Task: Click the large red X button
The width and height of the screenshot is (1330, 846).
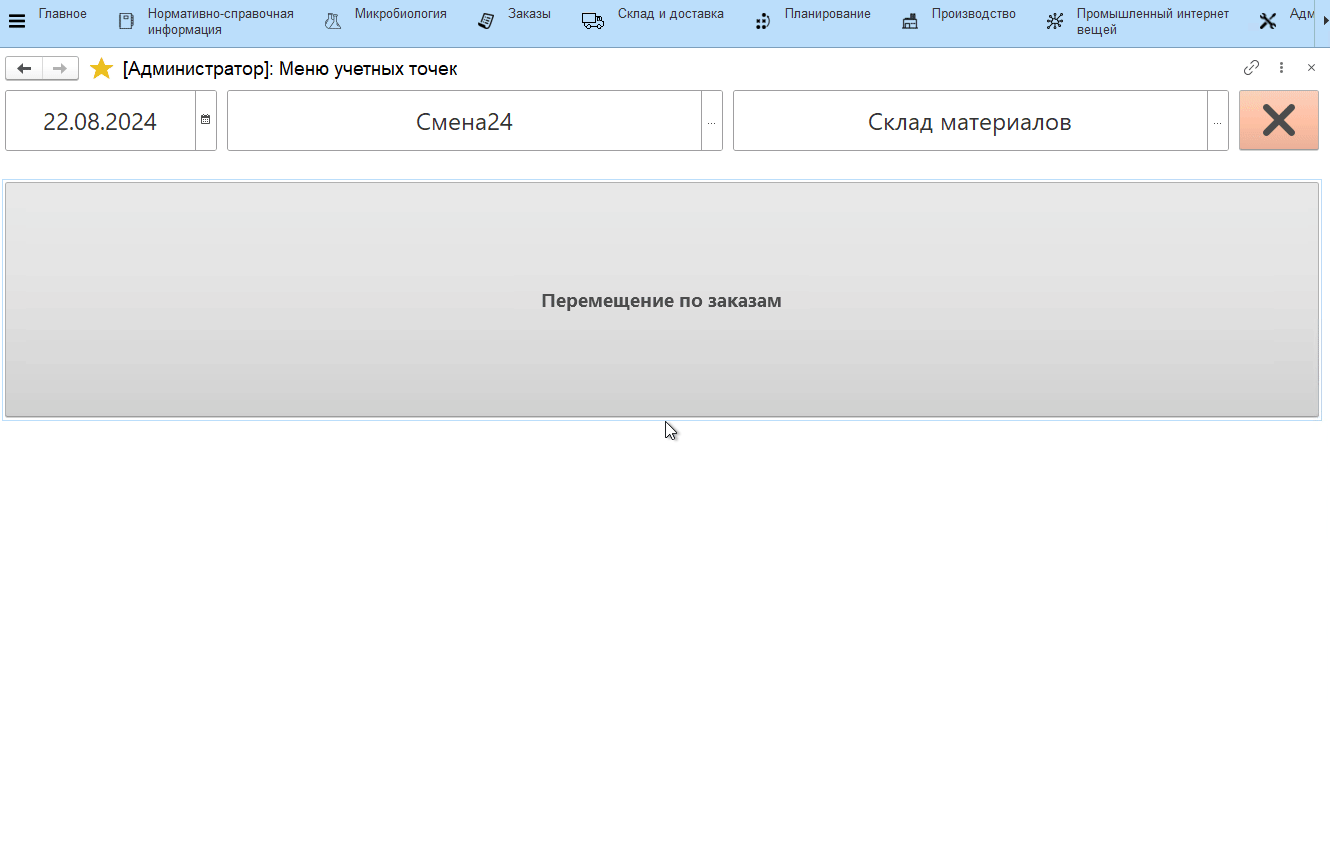Action: coord(1278,121)
